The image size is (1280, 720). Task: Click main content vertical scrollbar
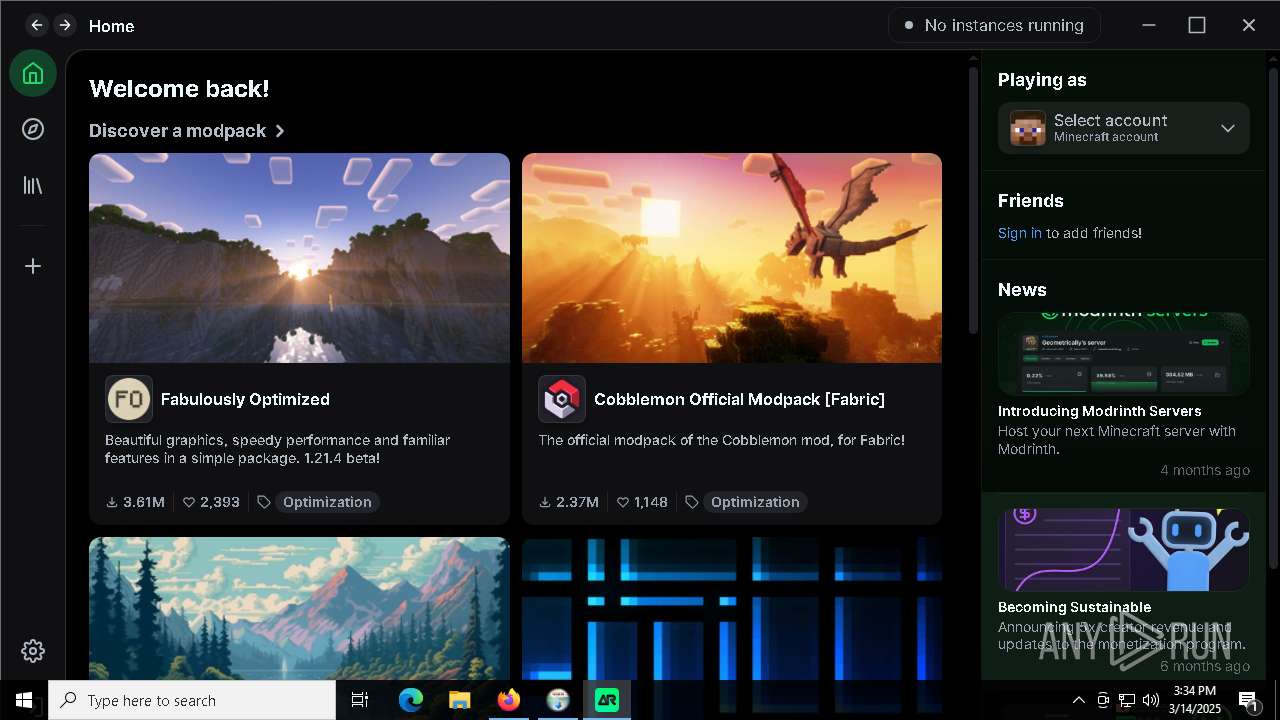pyautogui.click(x=973, y=200)
